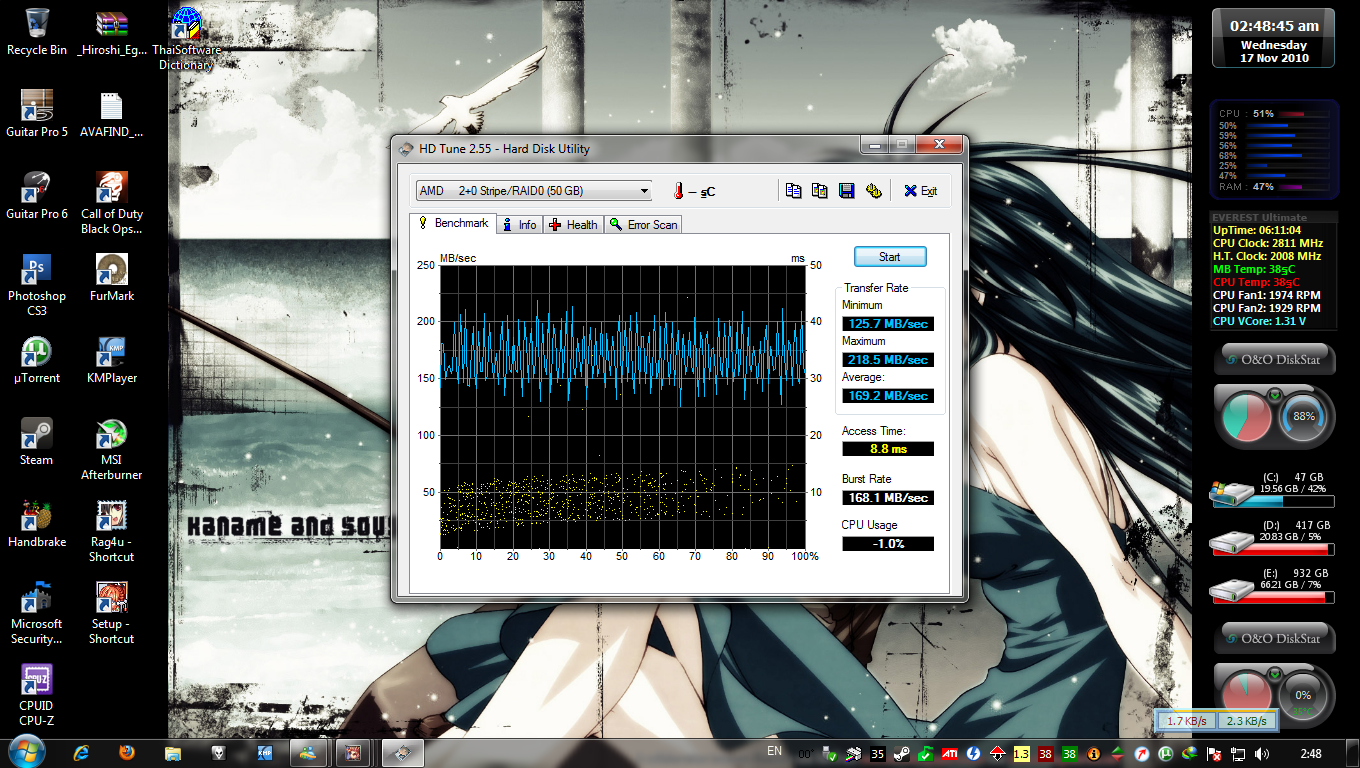This screenshot has height=768, width=1360.
Task: Open the Windows Start menu orb
Action: 26,752
